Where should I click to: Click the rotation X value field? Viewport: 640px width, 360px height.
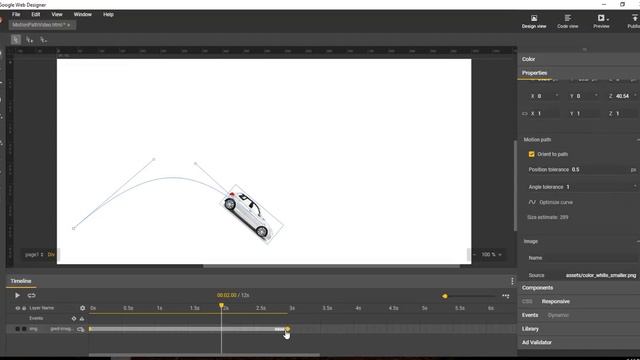(547, 96)
